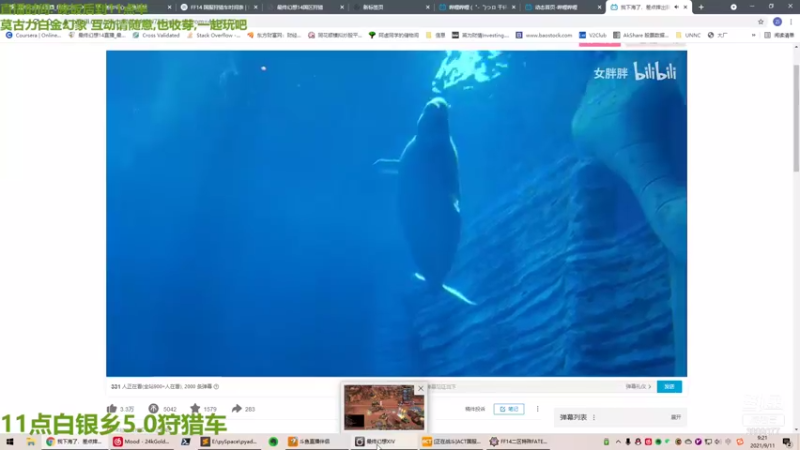The width and height of the screenshot is (800, 450).
Task: Open the volume speaker tray icon
Action: [718, 442]
